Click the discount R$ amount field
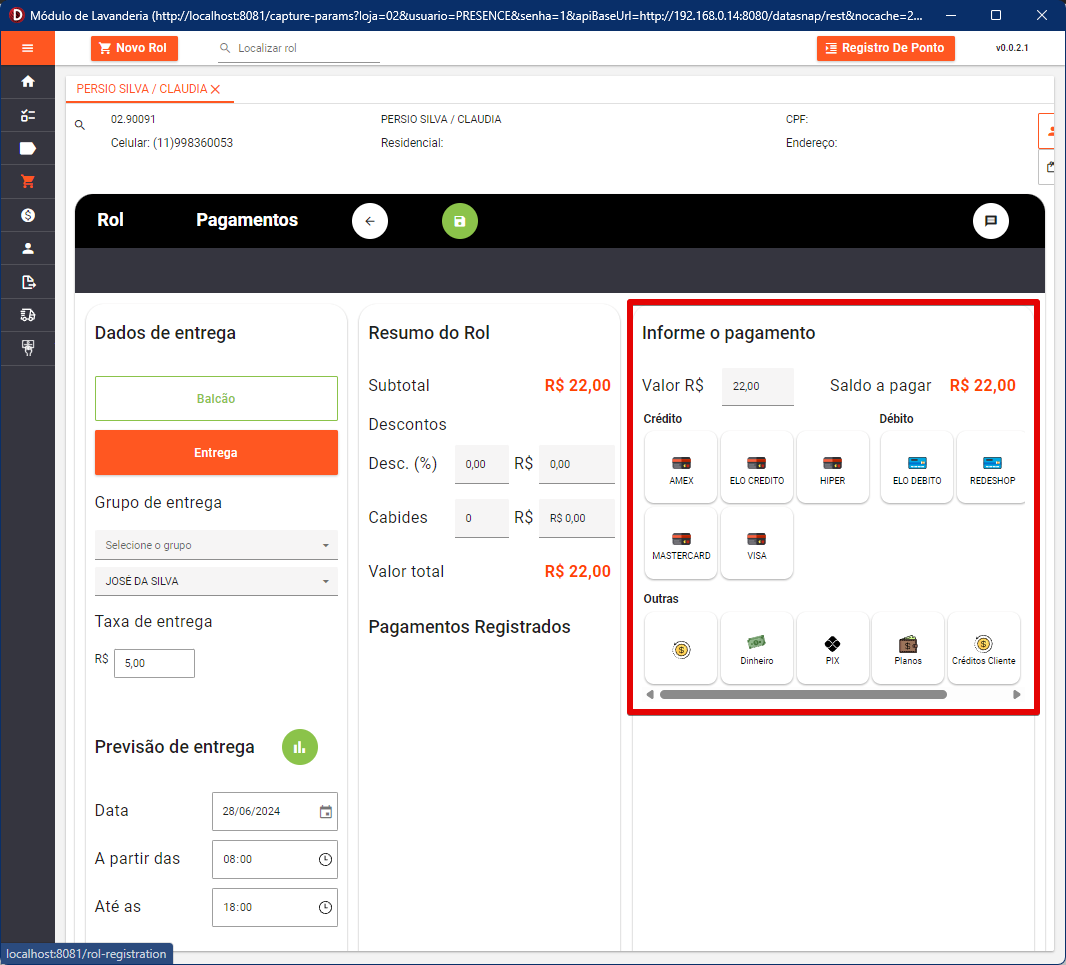 click(x=577, y=464)
